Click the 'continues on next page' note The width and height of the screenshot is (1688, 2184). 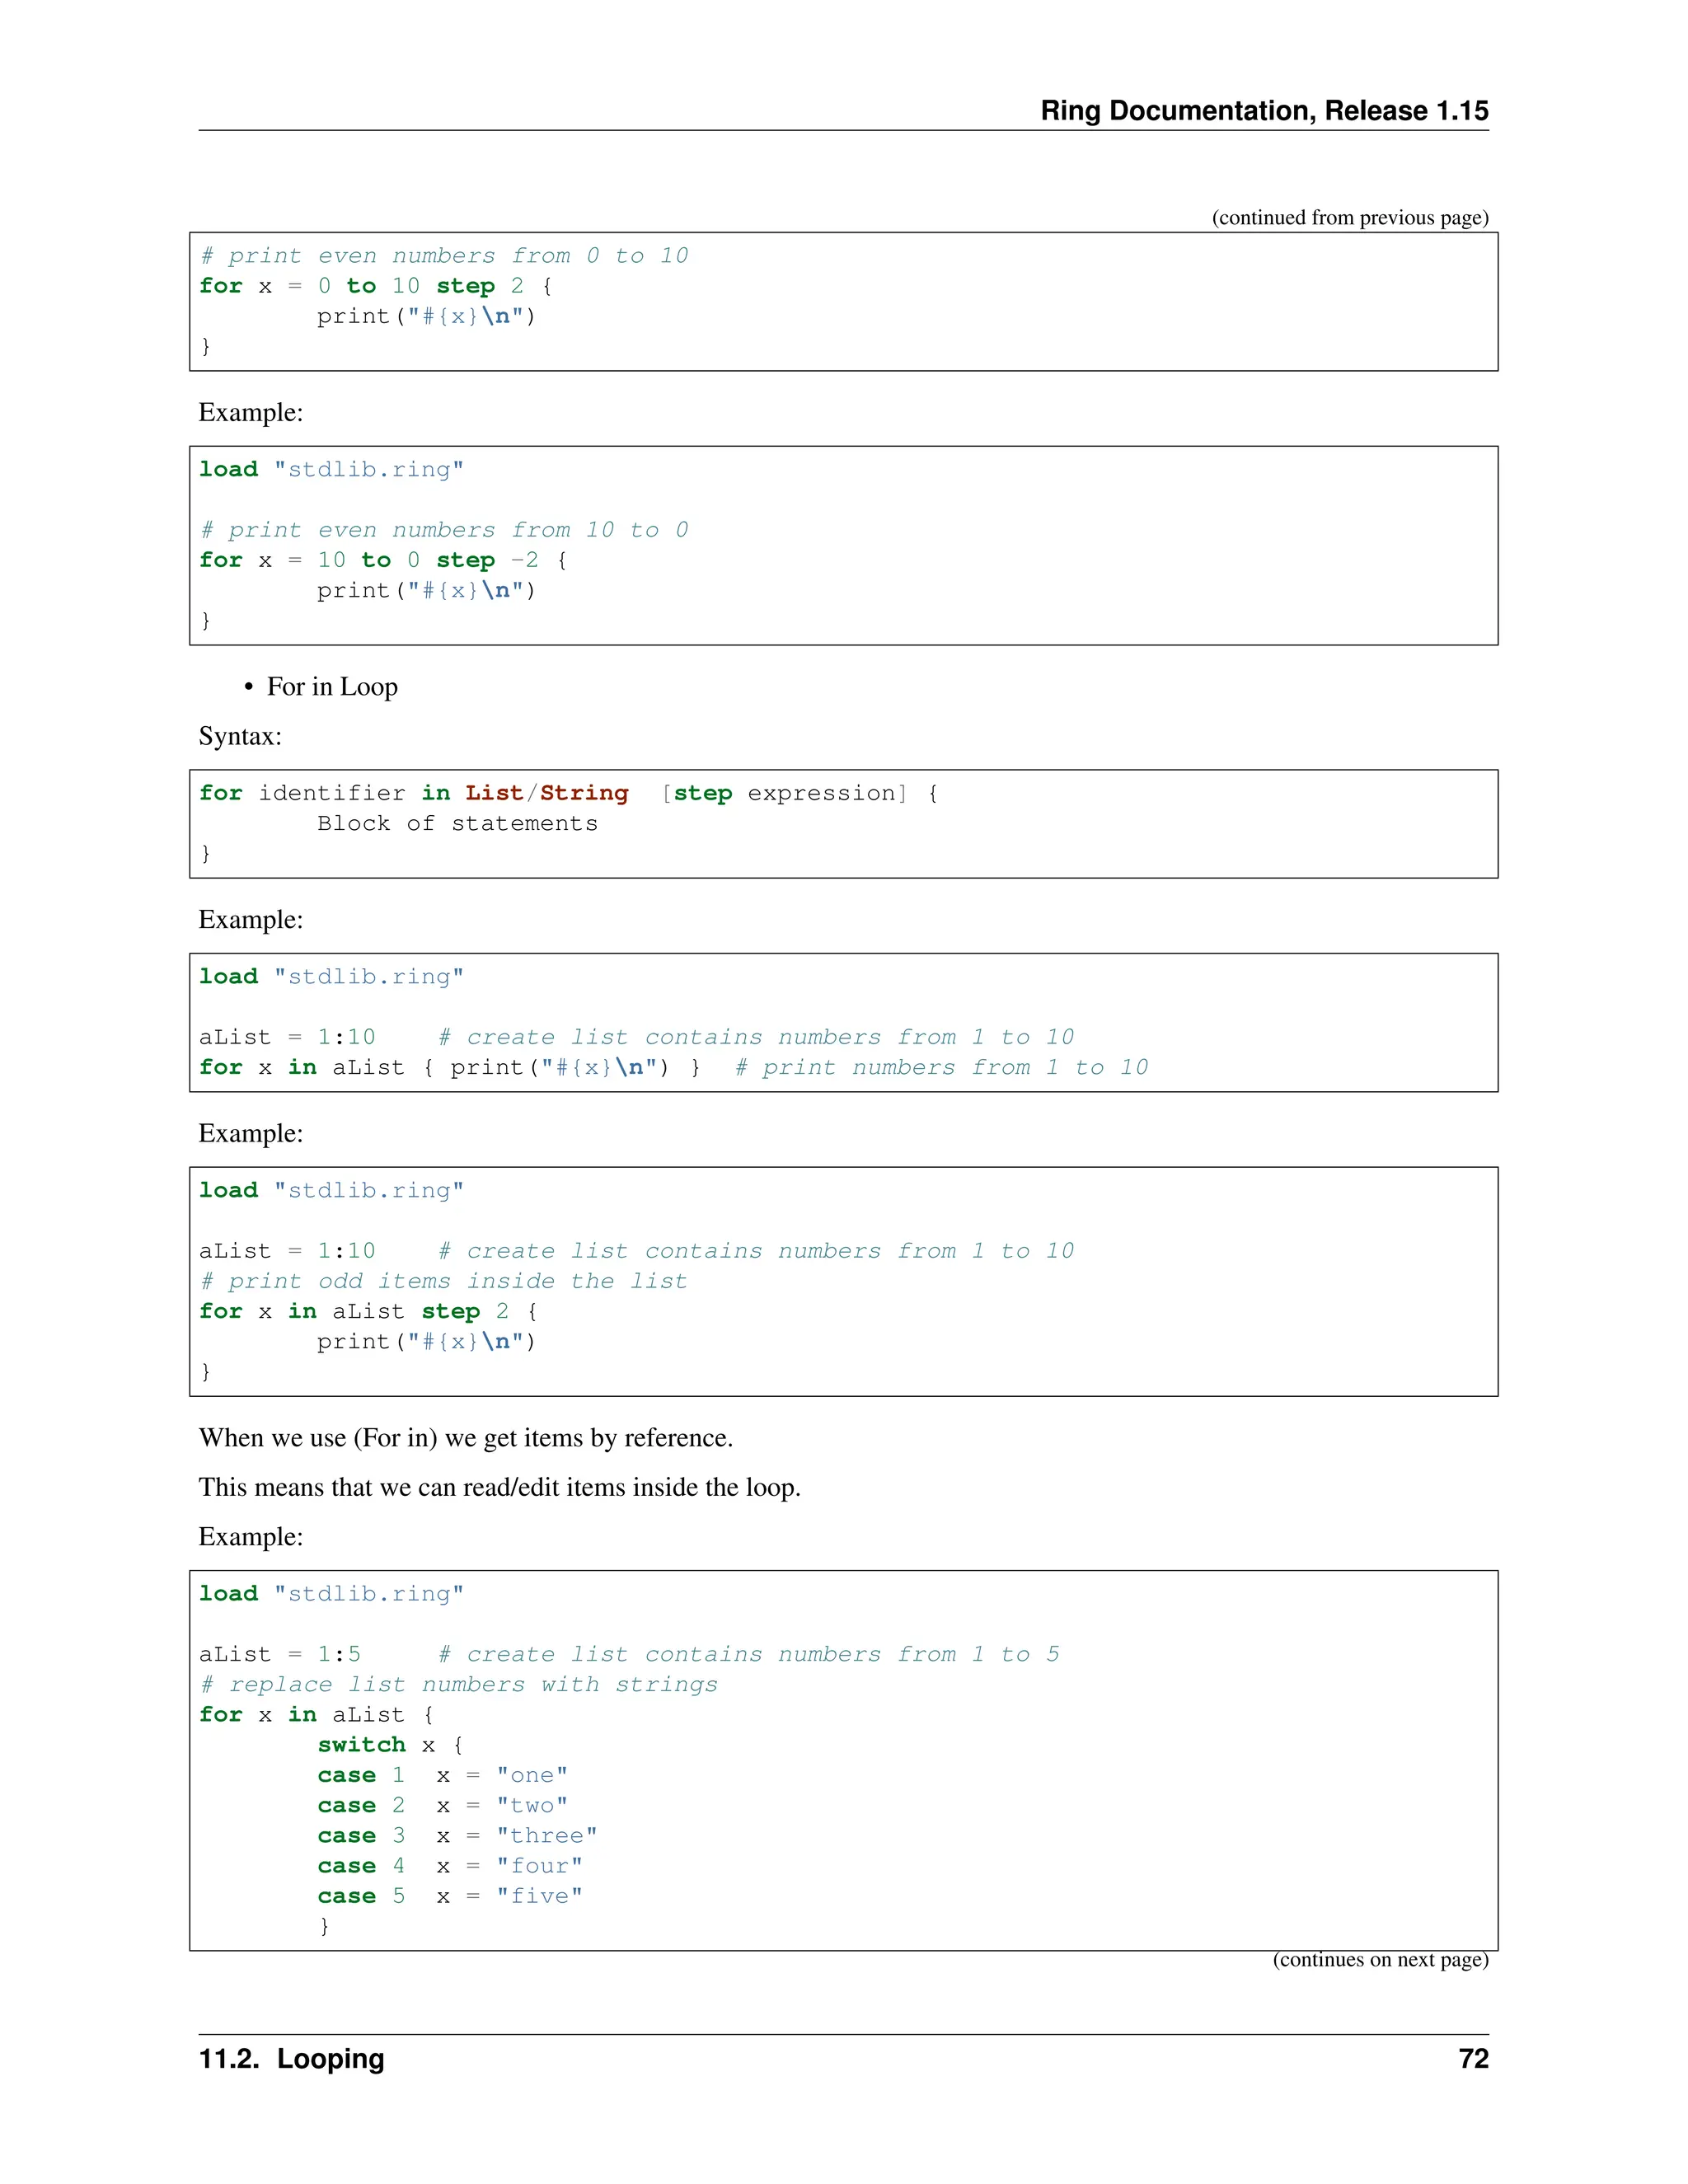point(1379,1959)
